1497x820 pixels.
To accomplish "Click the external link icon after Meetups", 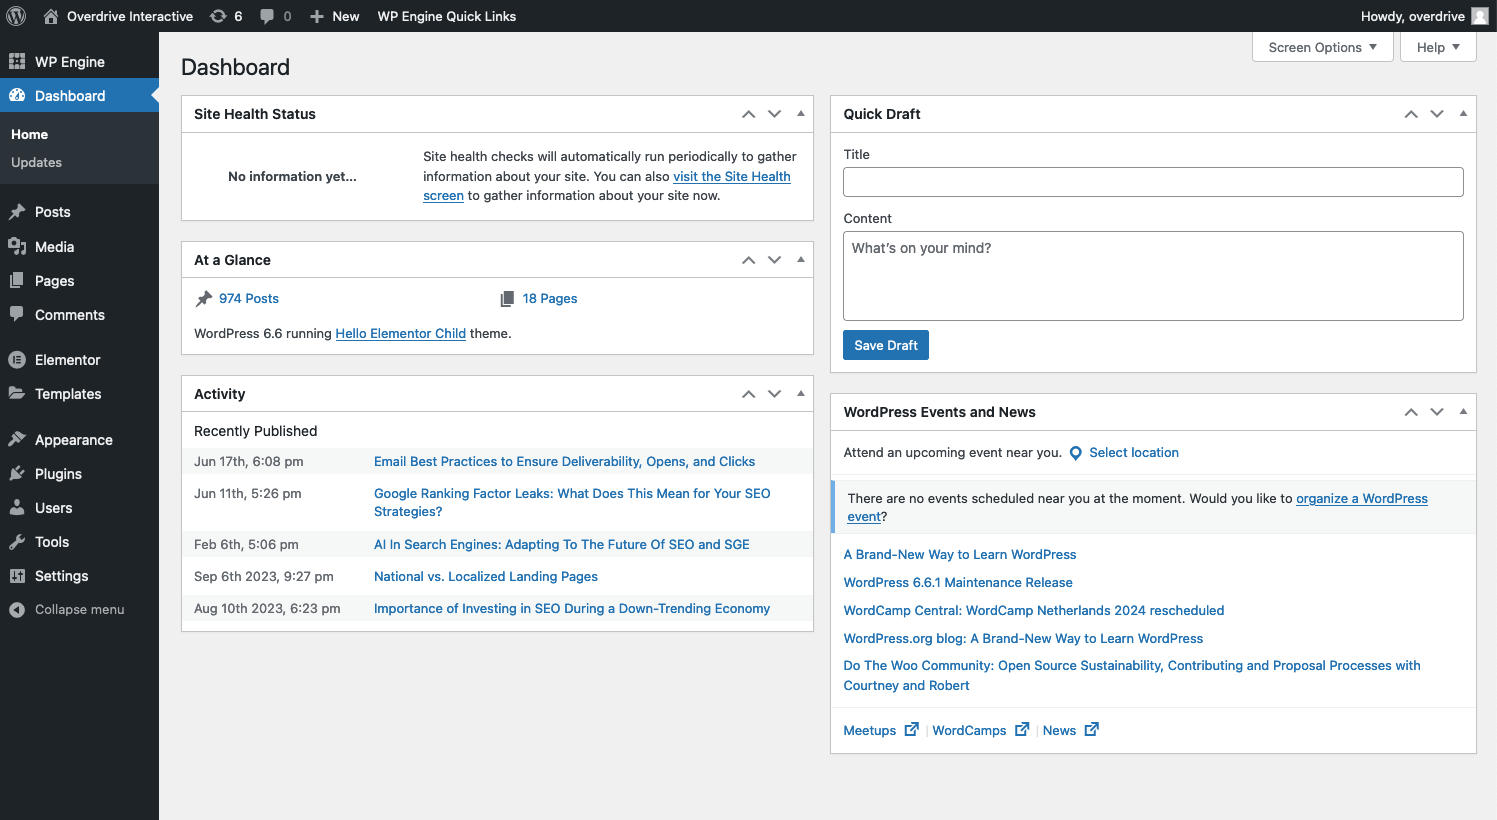I will click(x=911, y=730).
